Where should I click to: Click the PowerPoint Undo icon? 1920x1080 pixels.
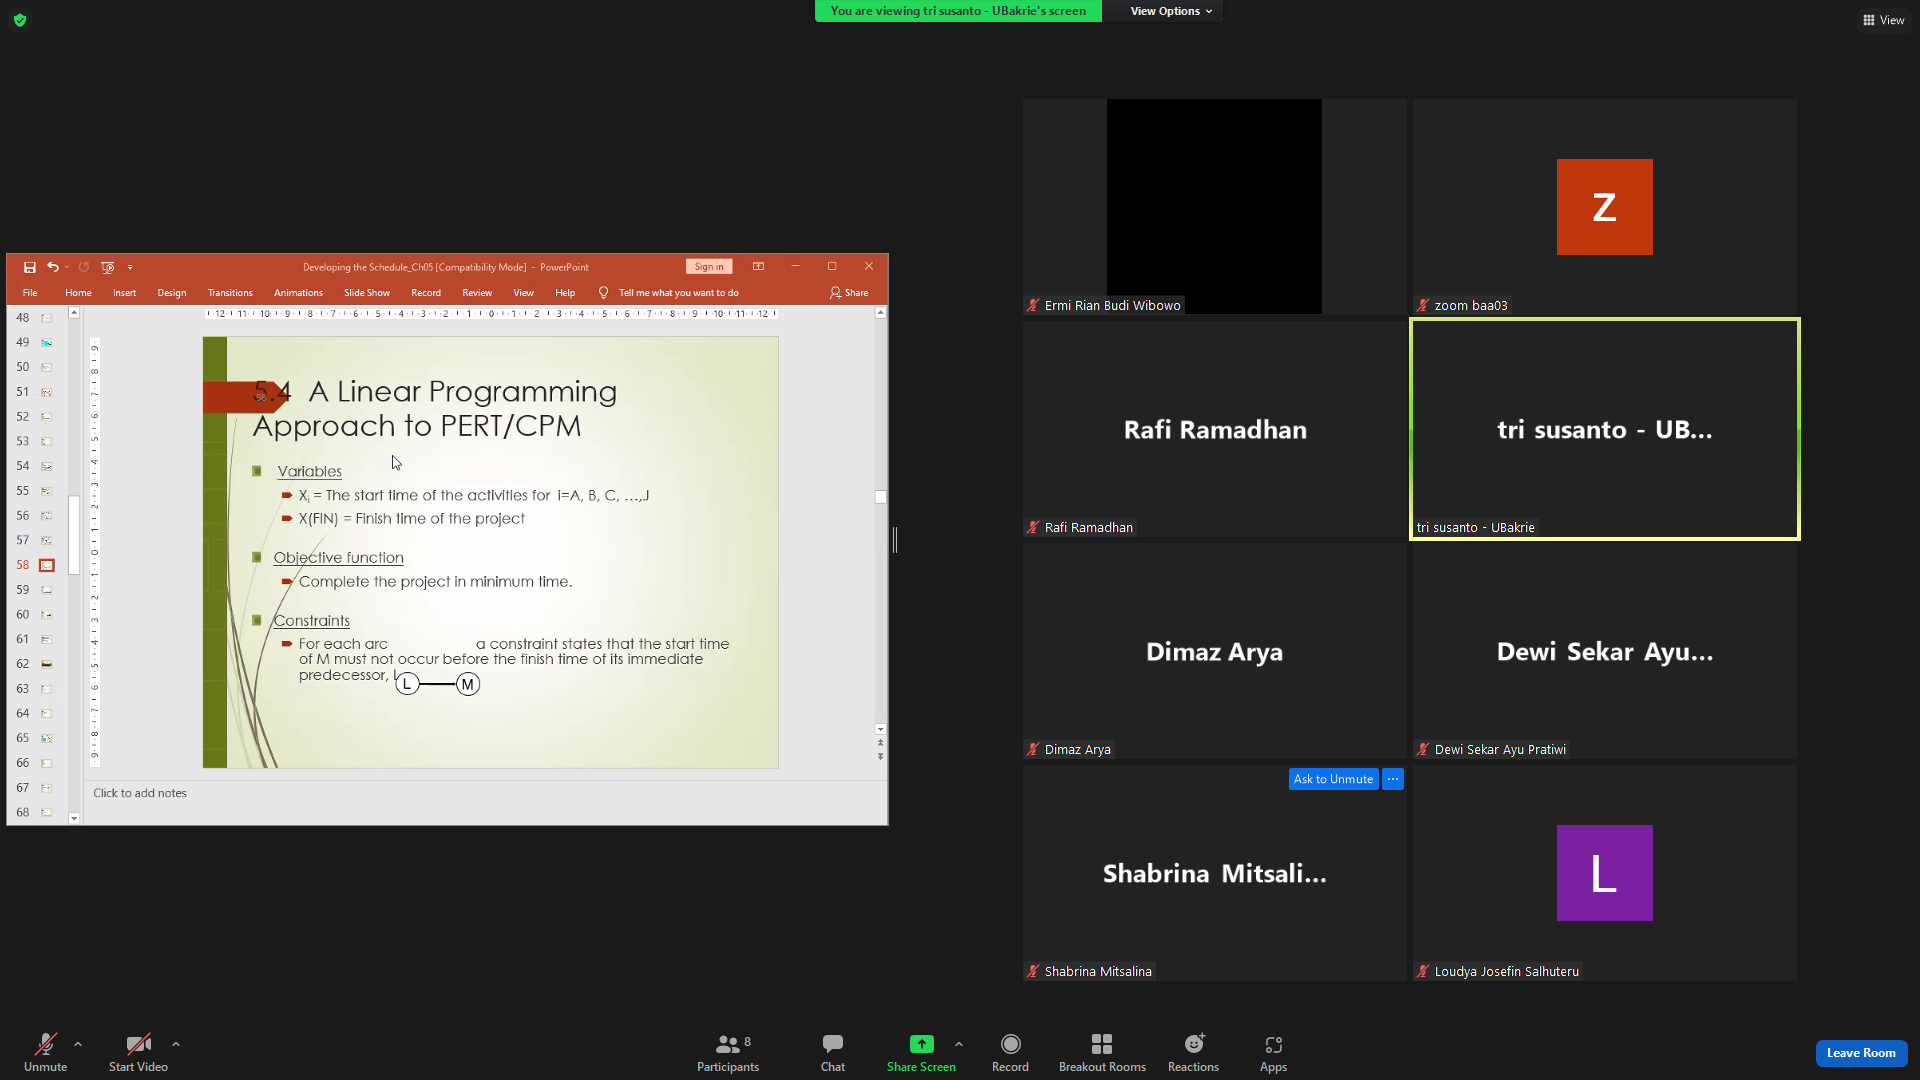pos(52,267)
